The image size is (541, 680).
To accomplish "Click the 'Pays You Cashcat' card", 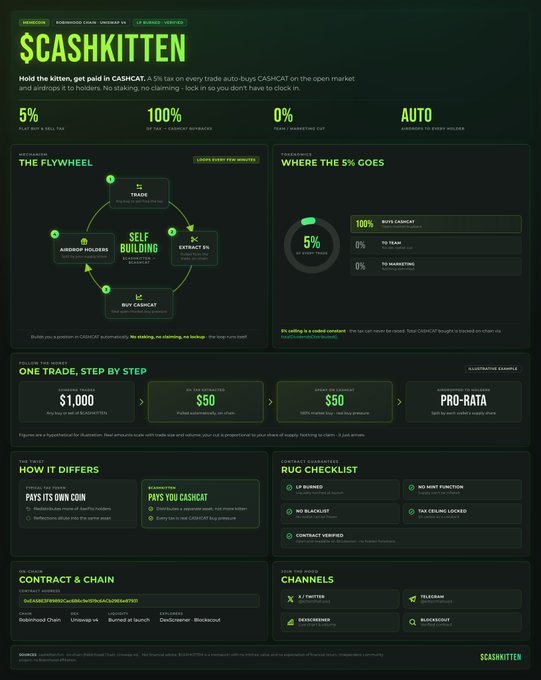I will click(x=200, y=503).
